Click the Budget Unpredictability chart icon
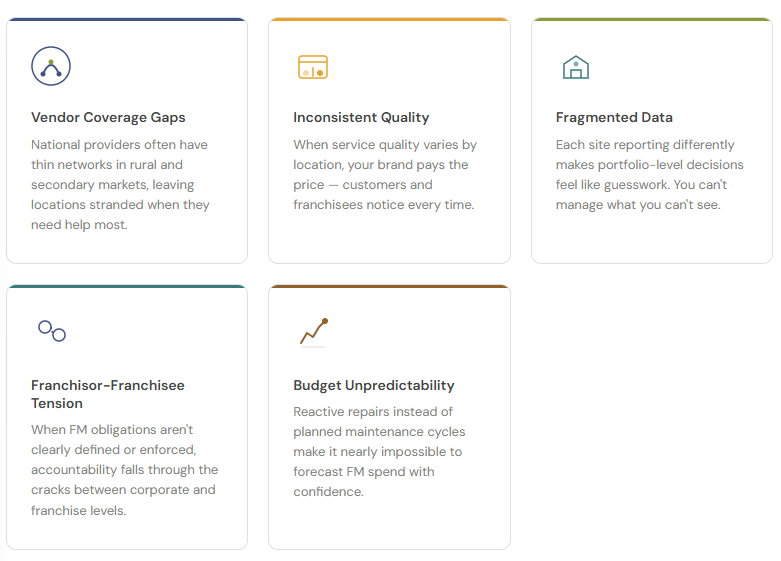 (314, 332)
